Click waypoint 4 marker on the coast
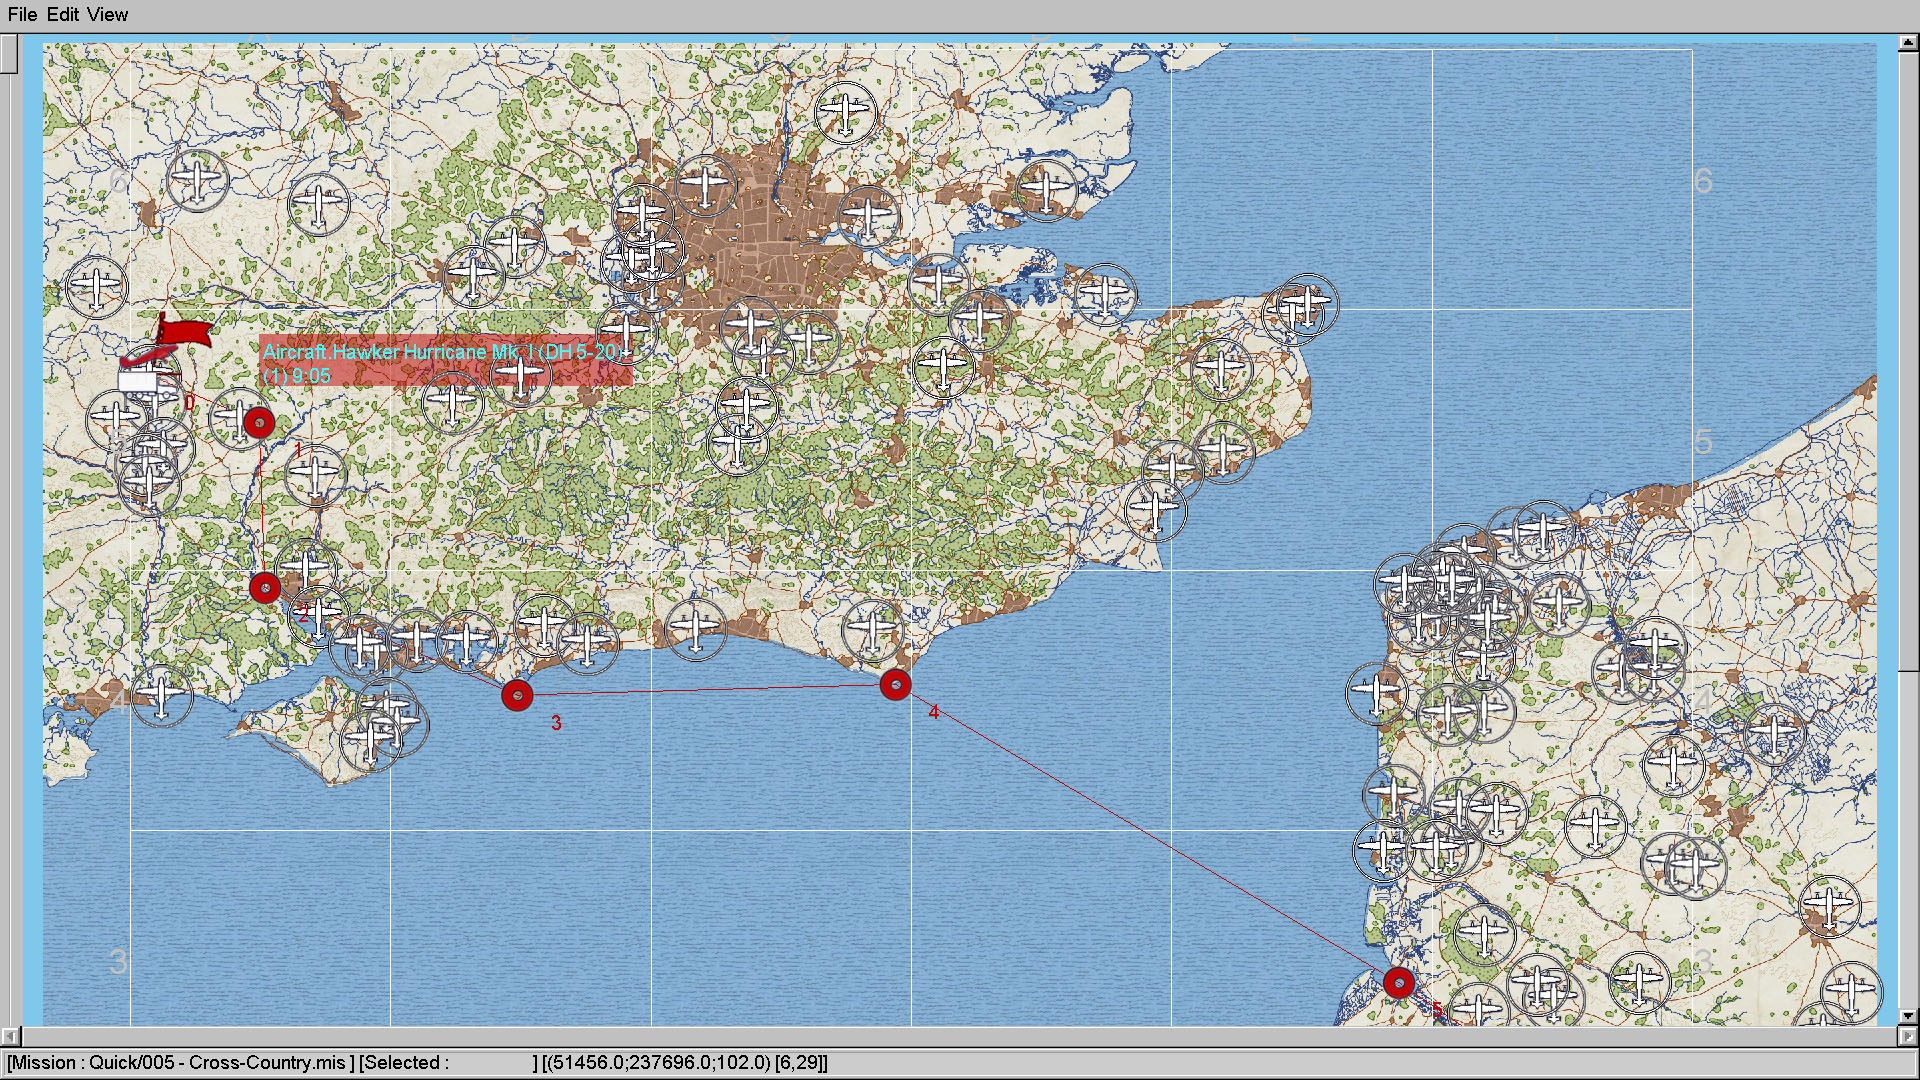This screenshot has width=1920, height=1080. click(x=895, y=685)
